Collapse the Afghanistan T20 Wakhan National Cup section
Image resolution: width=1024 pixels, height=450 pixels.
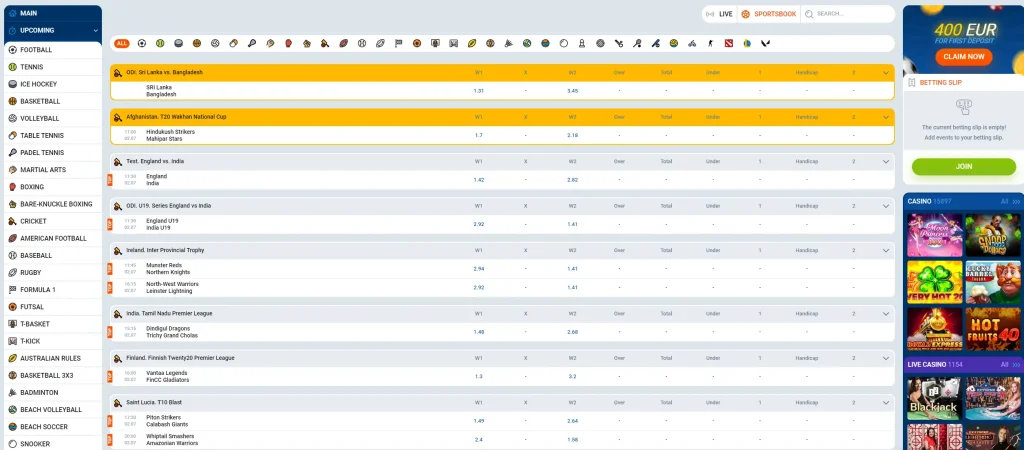click(x=886, y=117)
